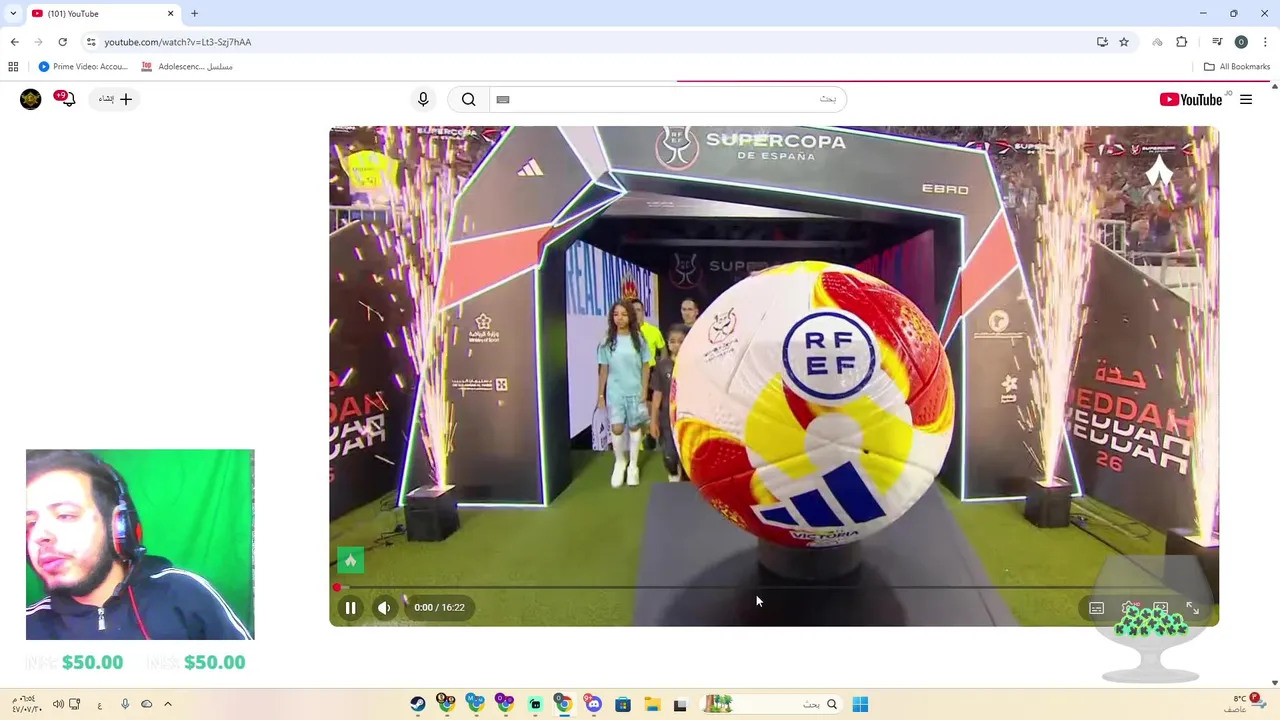1280x720 pixels.
Task: Click the YouTube search magnifier button
Action: 468,99
